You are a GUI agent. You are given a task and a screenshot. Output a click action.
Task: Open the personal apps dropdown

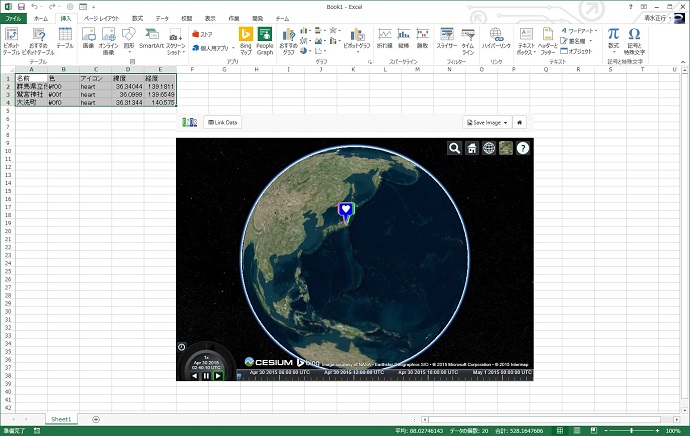(214, 47)
